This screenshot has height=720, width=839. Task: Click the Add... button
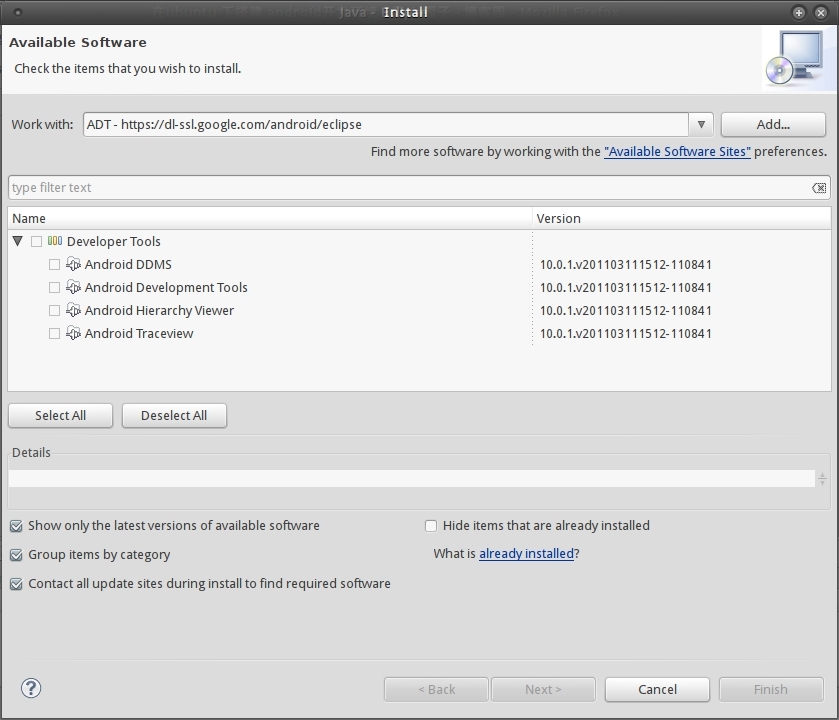click(773, 125)
